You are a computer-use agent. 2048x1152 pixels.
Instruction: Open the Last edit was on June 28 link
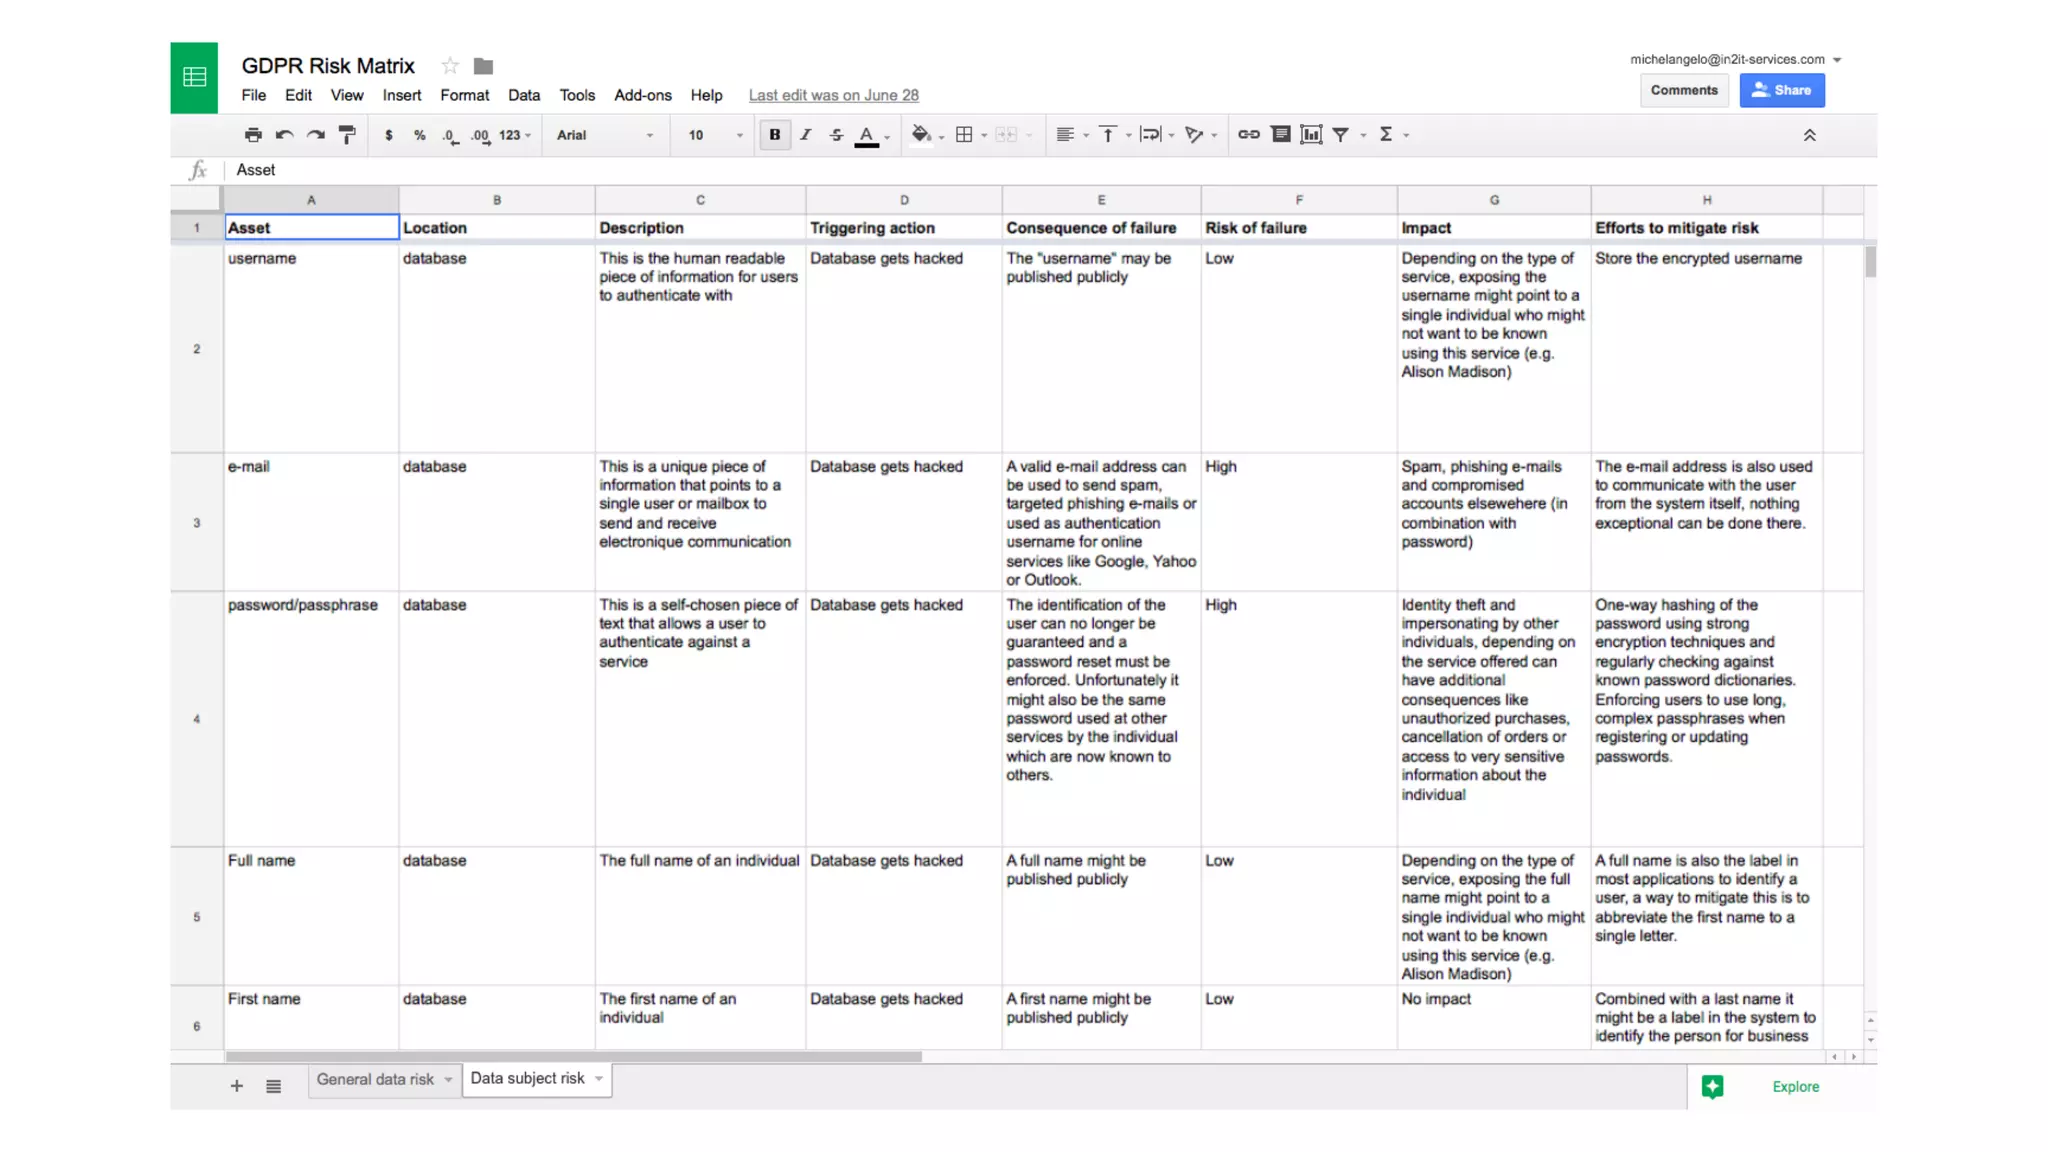point(833,95)
